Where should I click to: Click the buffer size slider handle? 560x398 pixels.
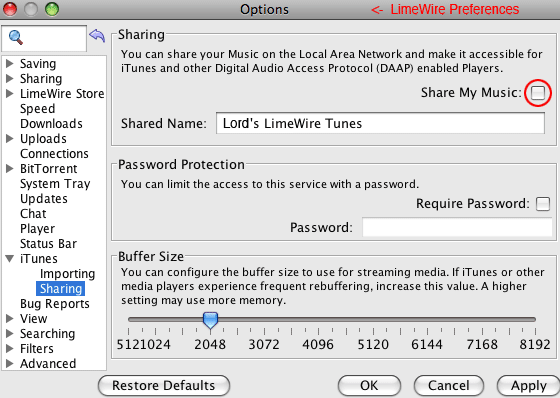click(x=210, y=320)
